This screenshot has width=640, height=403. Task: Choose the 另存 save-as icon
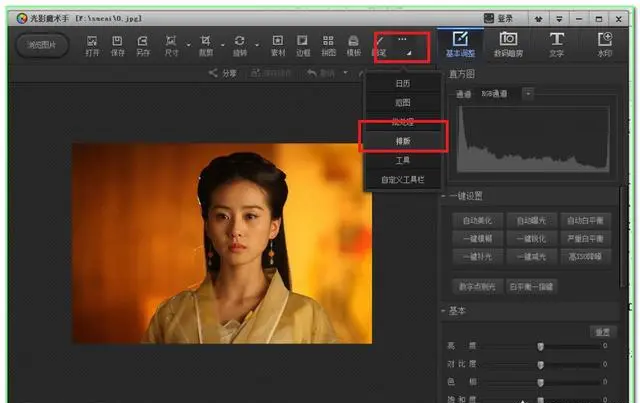(143, 46)
